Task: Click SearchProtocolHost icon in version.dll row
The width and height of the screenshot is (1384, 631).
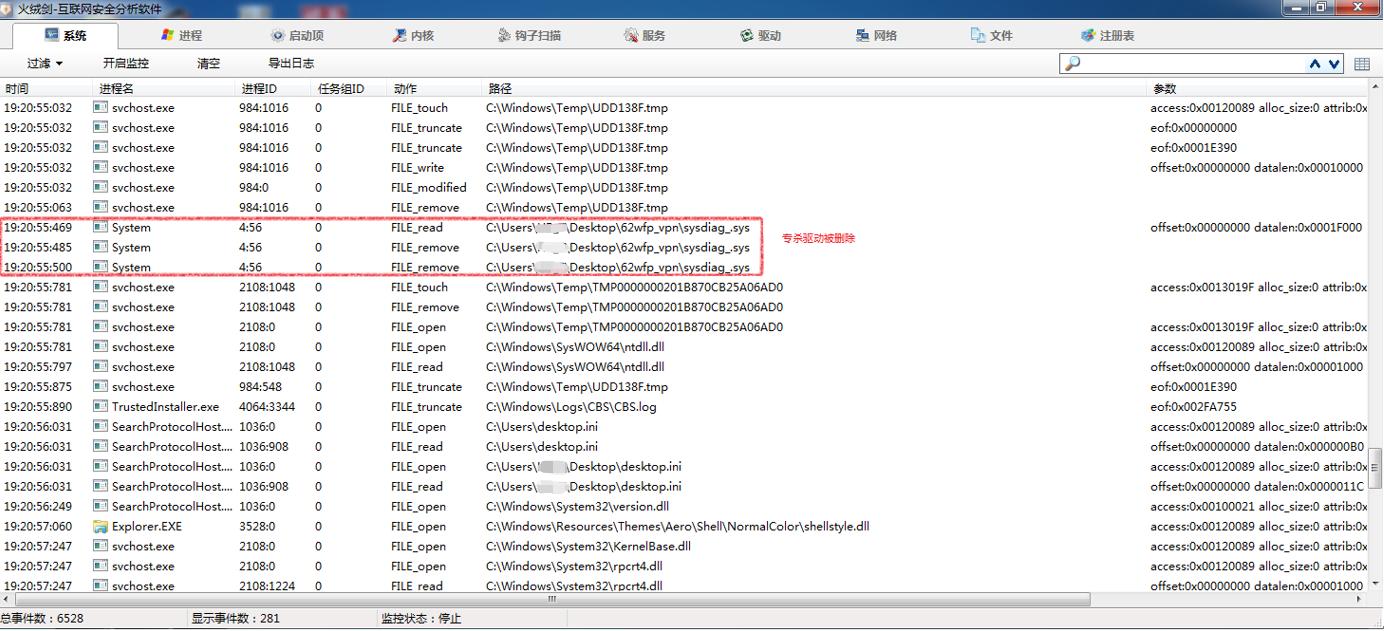Action: (100, 506)
